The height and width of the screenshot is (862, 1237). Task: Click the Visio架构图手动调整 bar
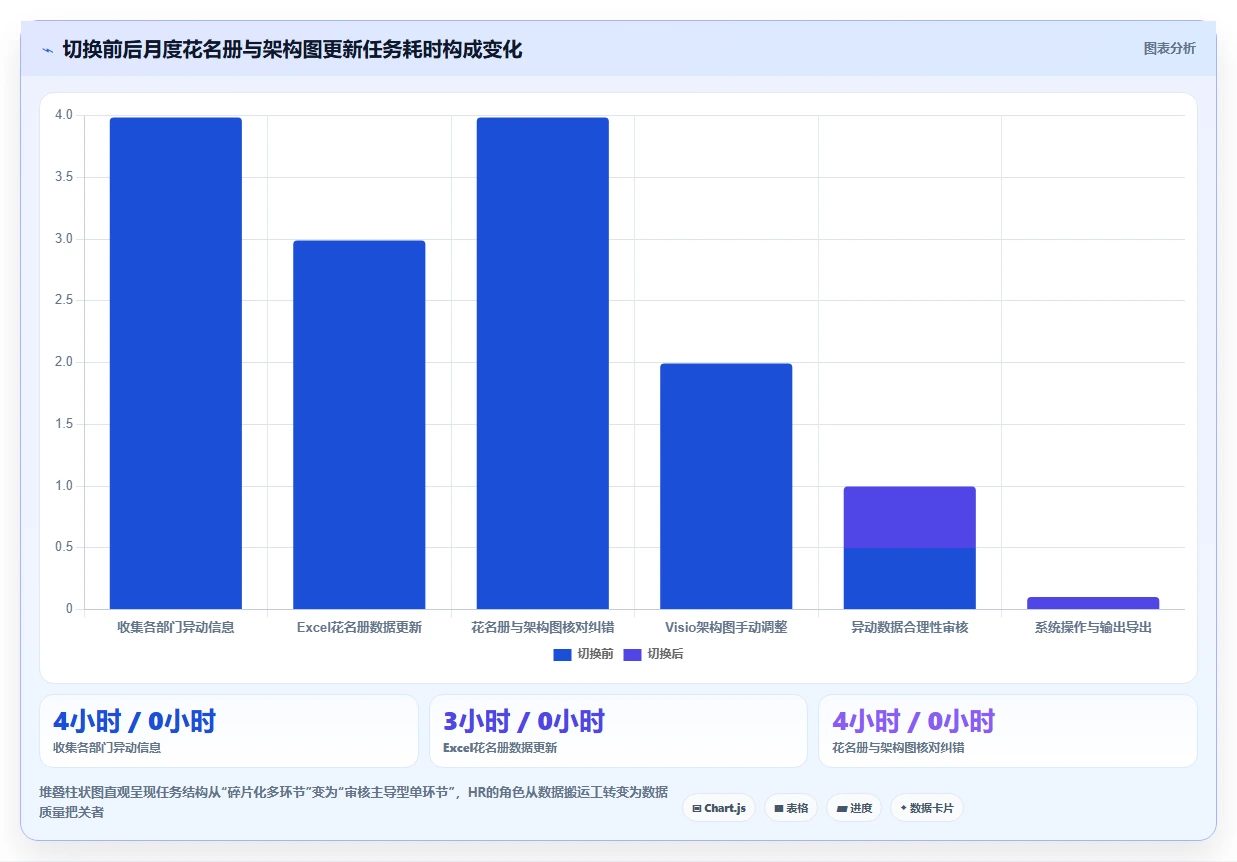pos(726,486)
